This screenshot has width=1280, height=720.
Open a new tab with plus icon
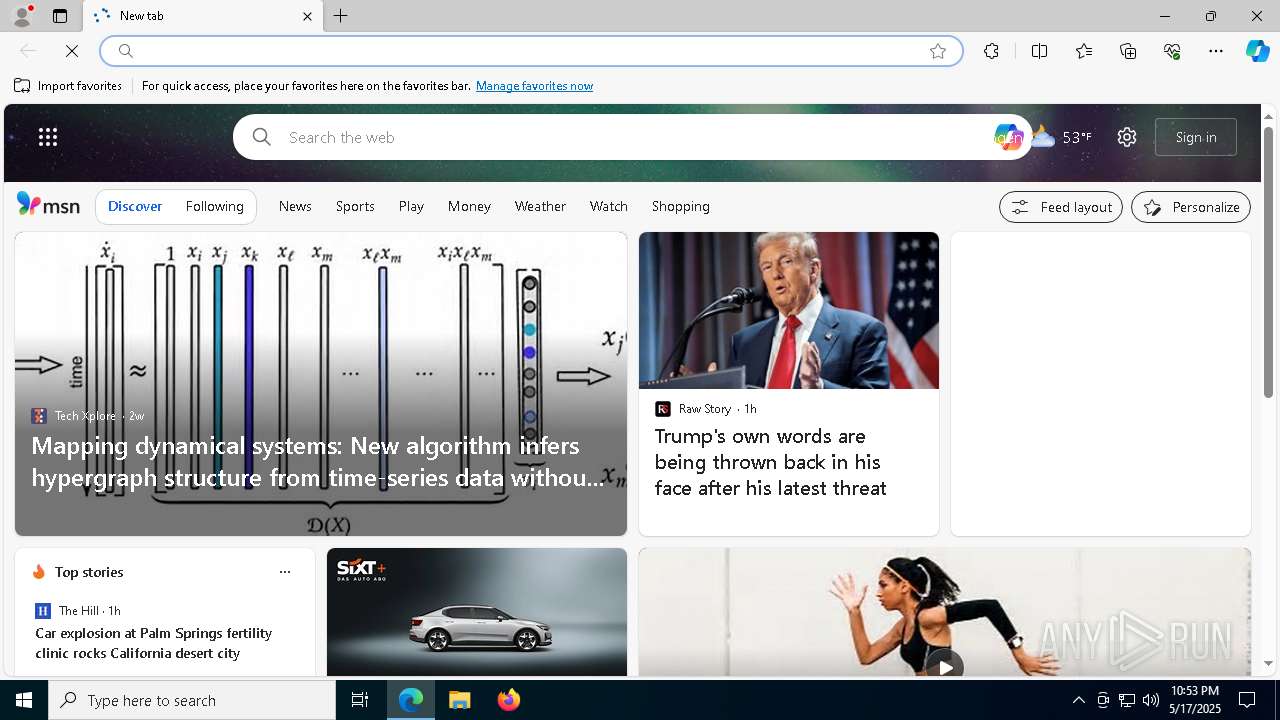tap(341, 16)
